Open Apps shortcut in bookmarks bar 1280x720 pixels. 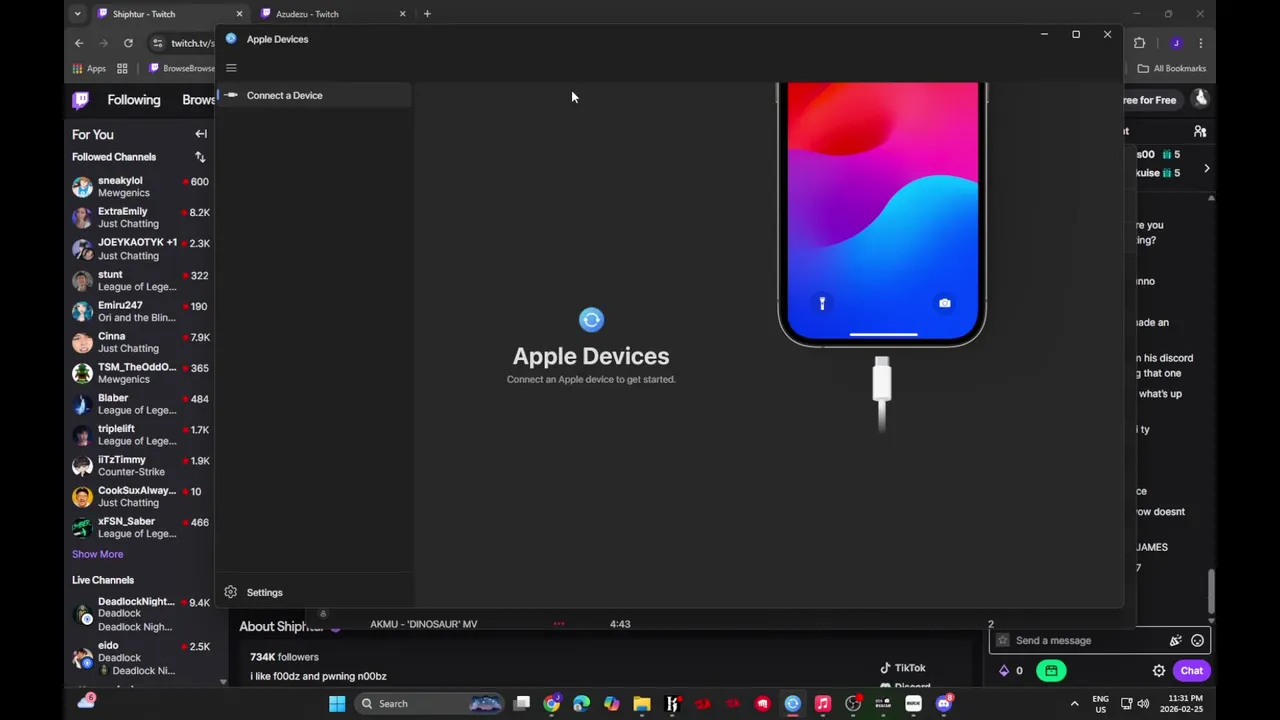(x=89, y=68)
